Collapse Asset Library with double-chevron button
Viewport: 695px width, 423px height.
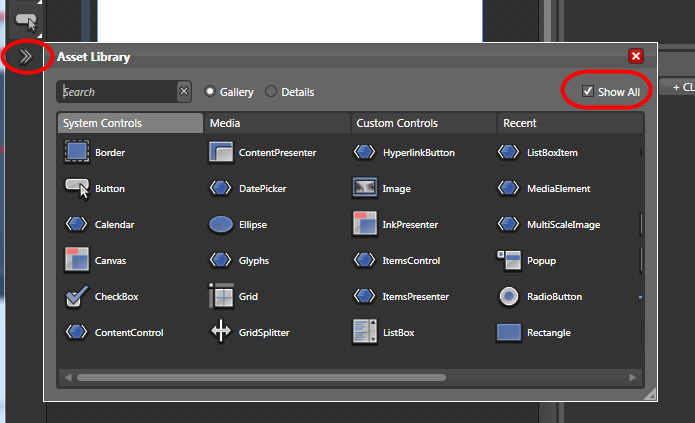click(26, 57)
